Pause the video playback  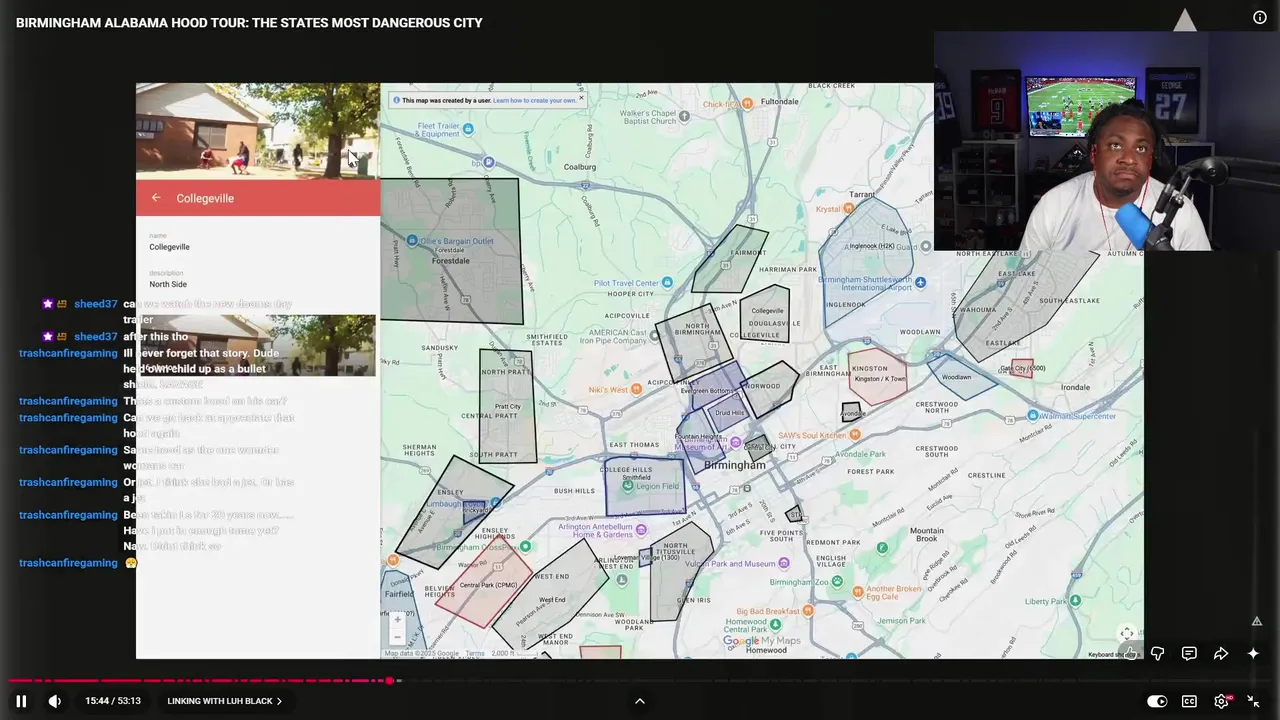point(21,701)
